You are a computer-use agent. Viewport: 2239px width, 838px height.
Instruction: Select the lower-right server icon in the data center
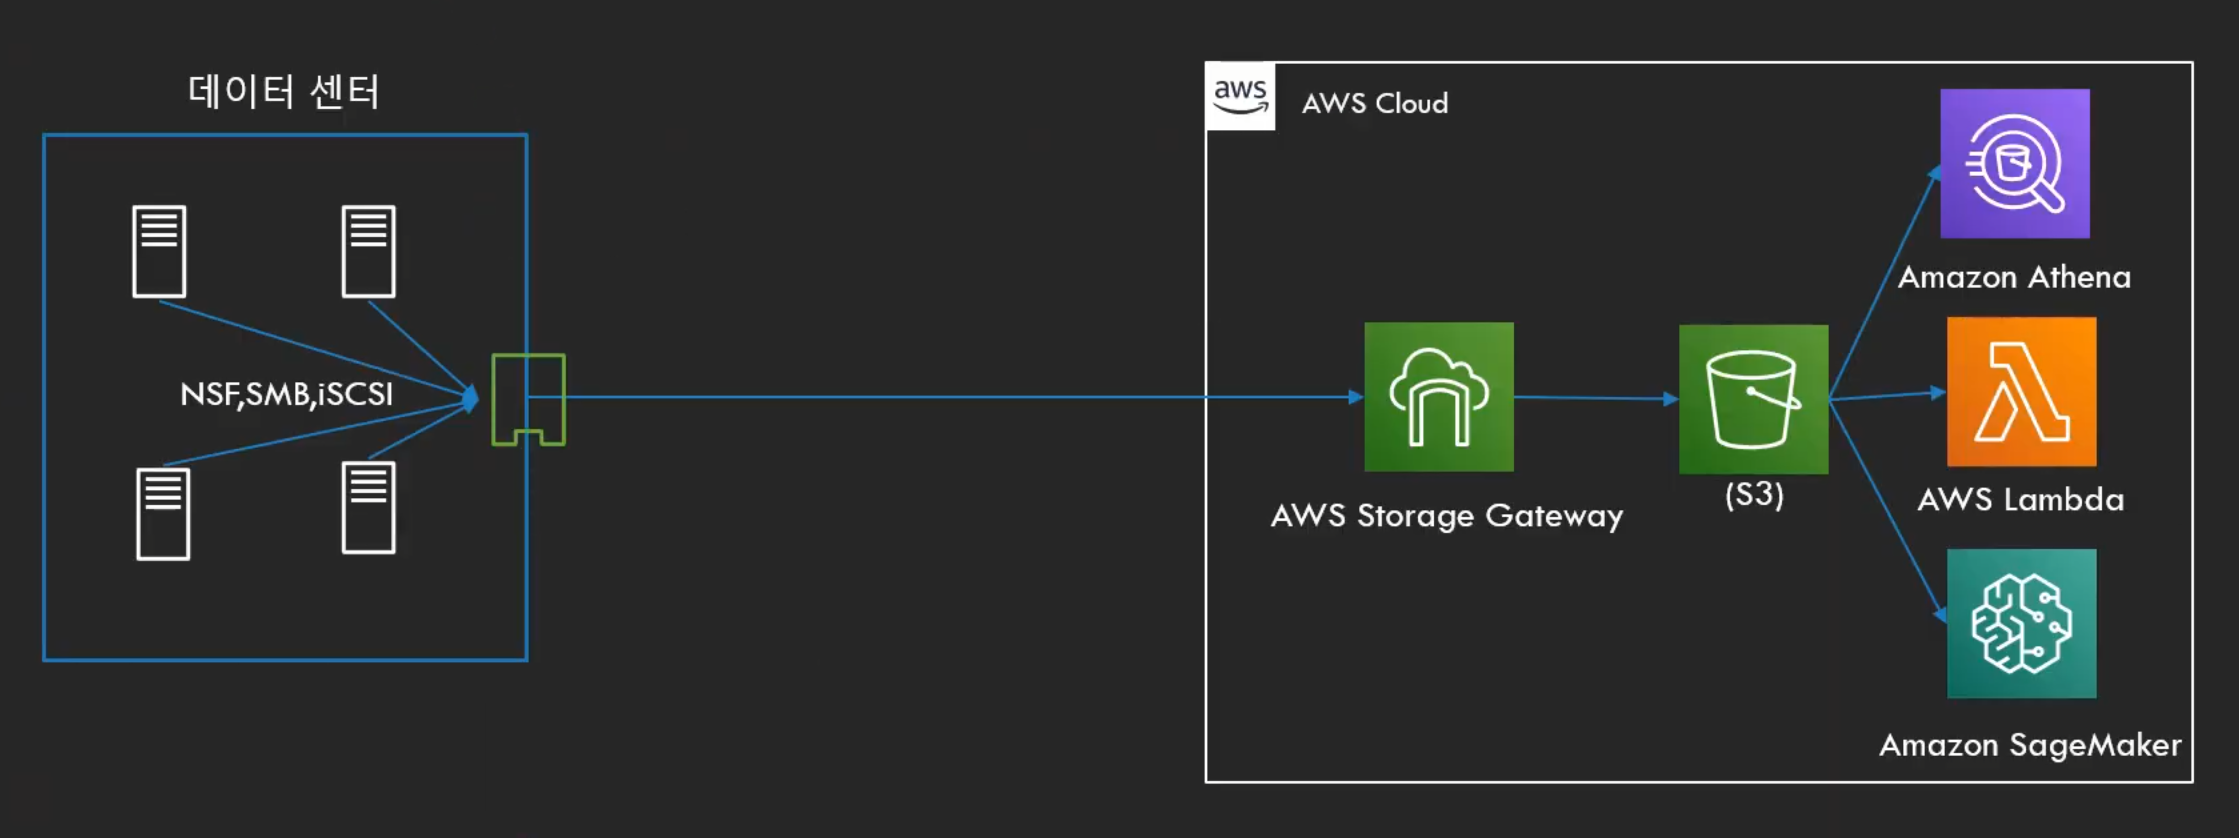click(369, 507)
